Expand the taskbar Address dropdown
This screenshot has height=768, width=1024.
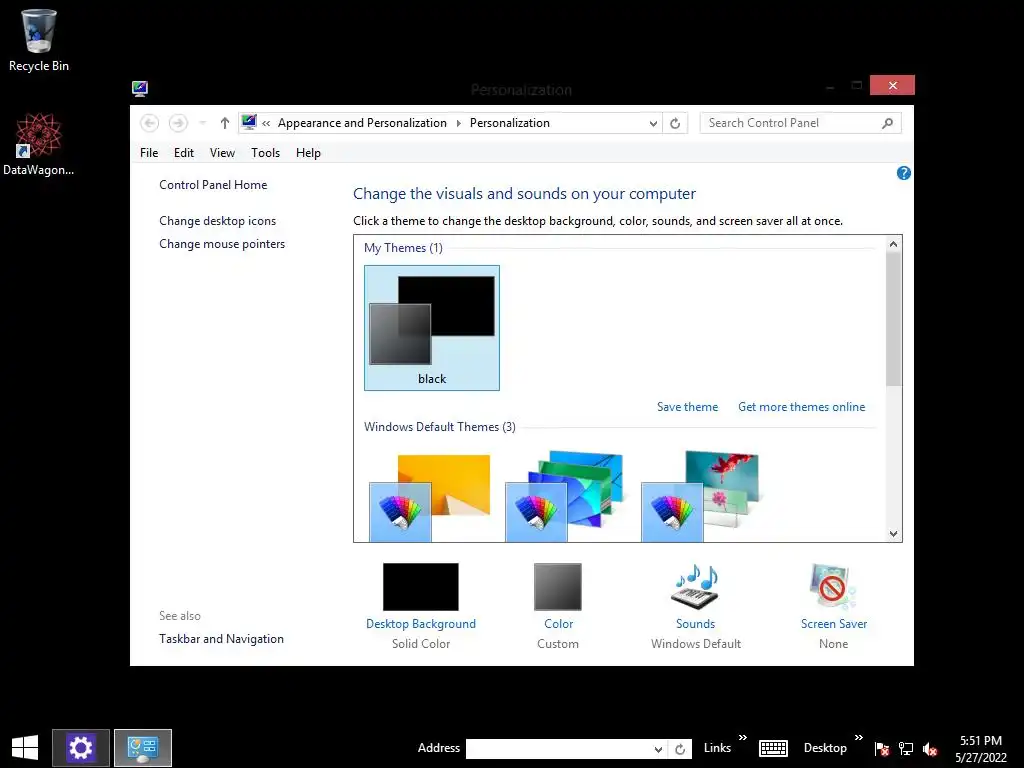[658, 749]
